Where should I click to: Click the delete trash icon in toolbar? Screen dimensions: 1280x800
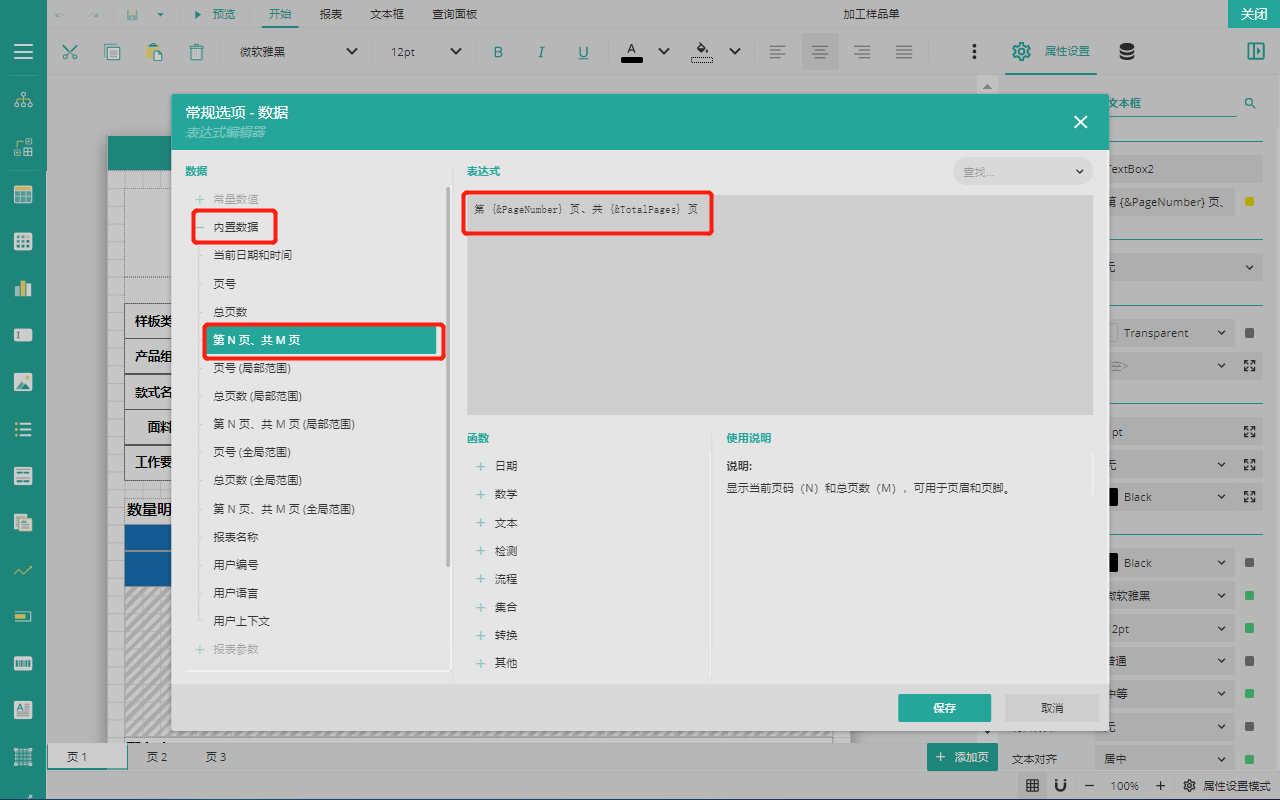[x=197, y=52]
